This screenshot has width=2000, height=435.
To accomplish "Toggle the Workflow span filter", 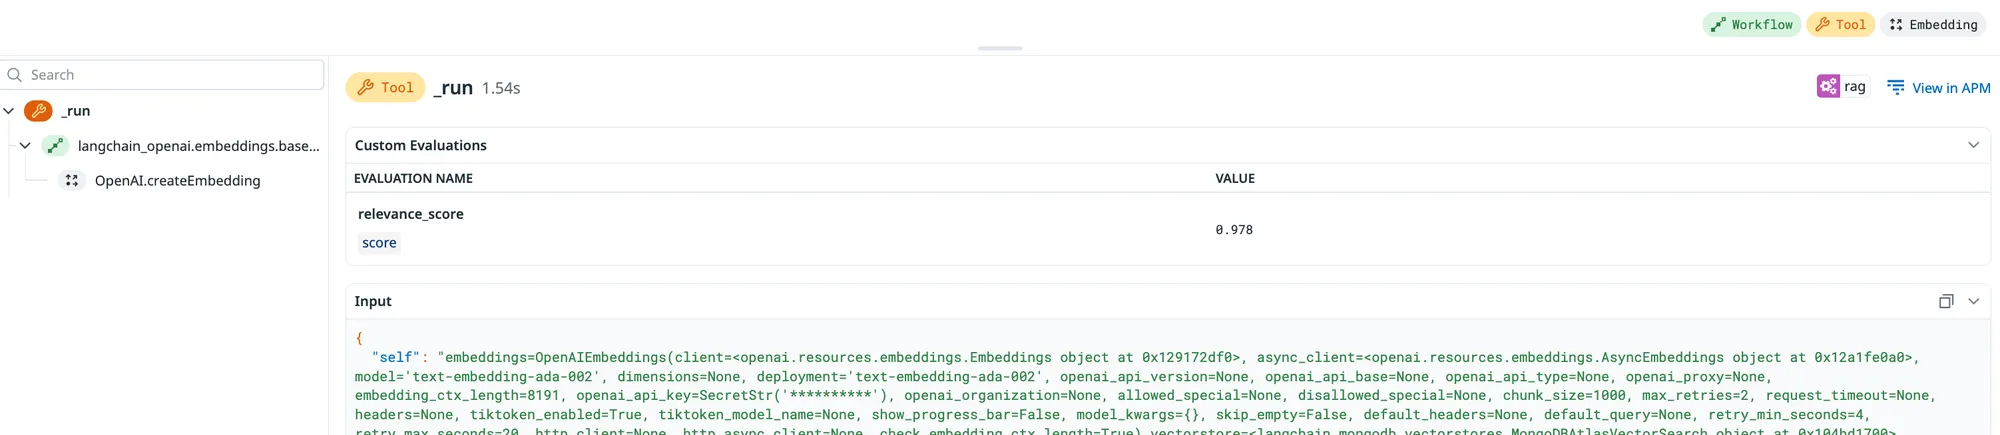I will (x=1751, y=25).
